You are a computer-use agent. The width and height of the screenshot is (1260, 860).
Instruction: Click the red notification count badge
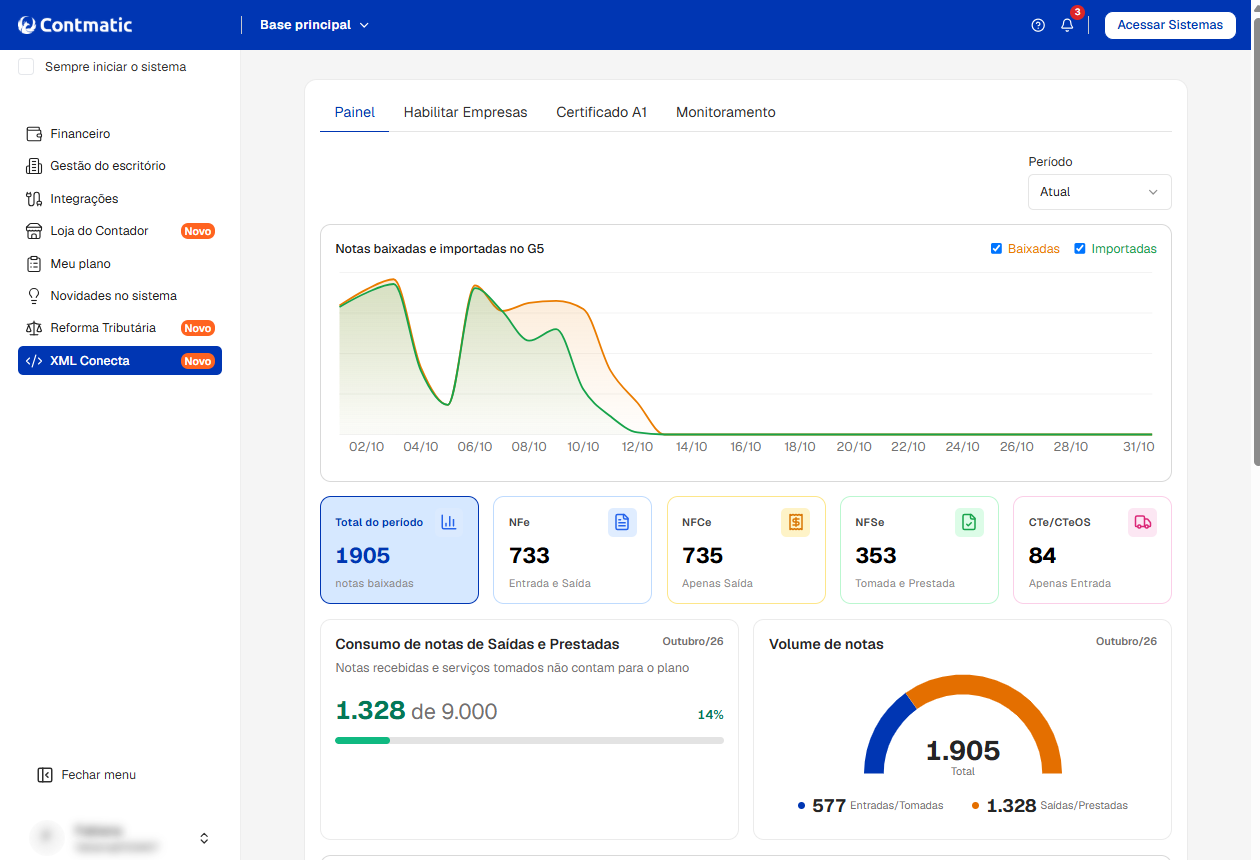point(1077,12)
